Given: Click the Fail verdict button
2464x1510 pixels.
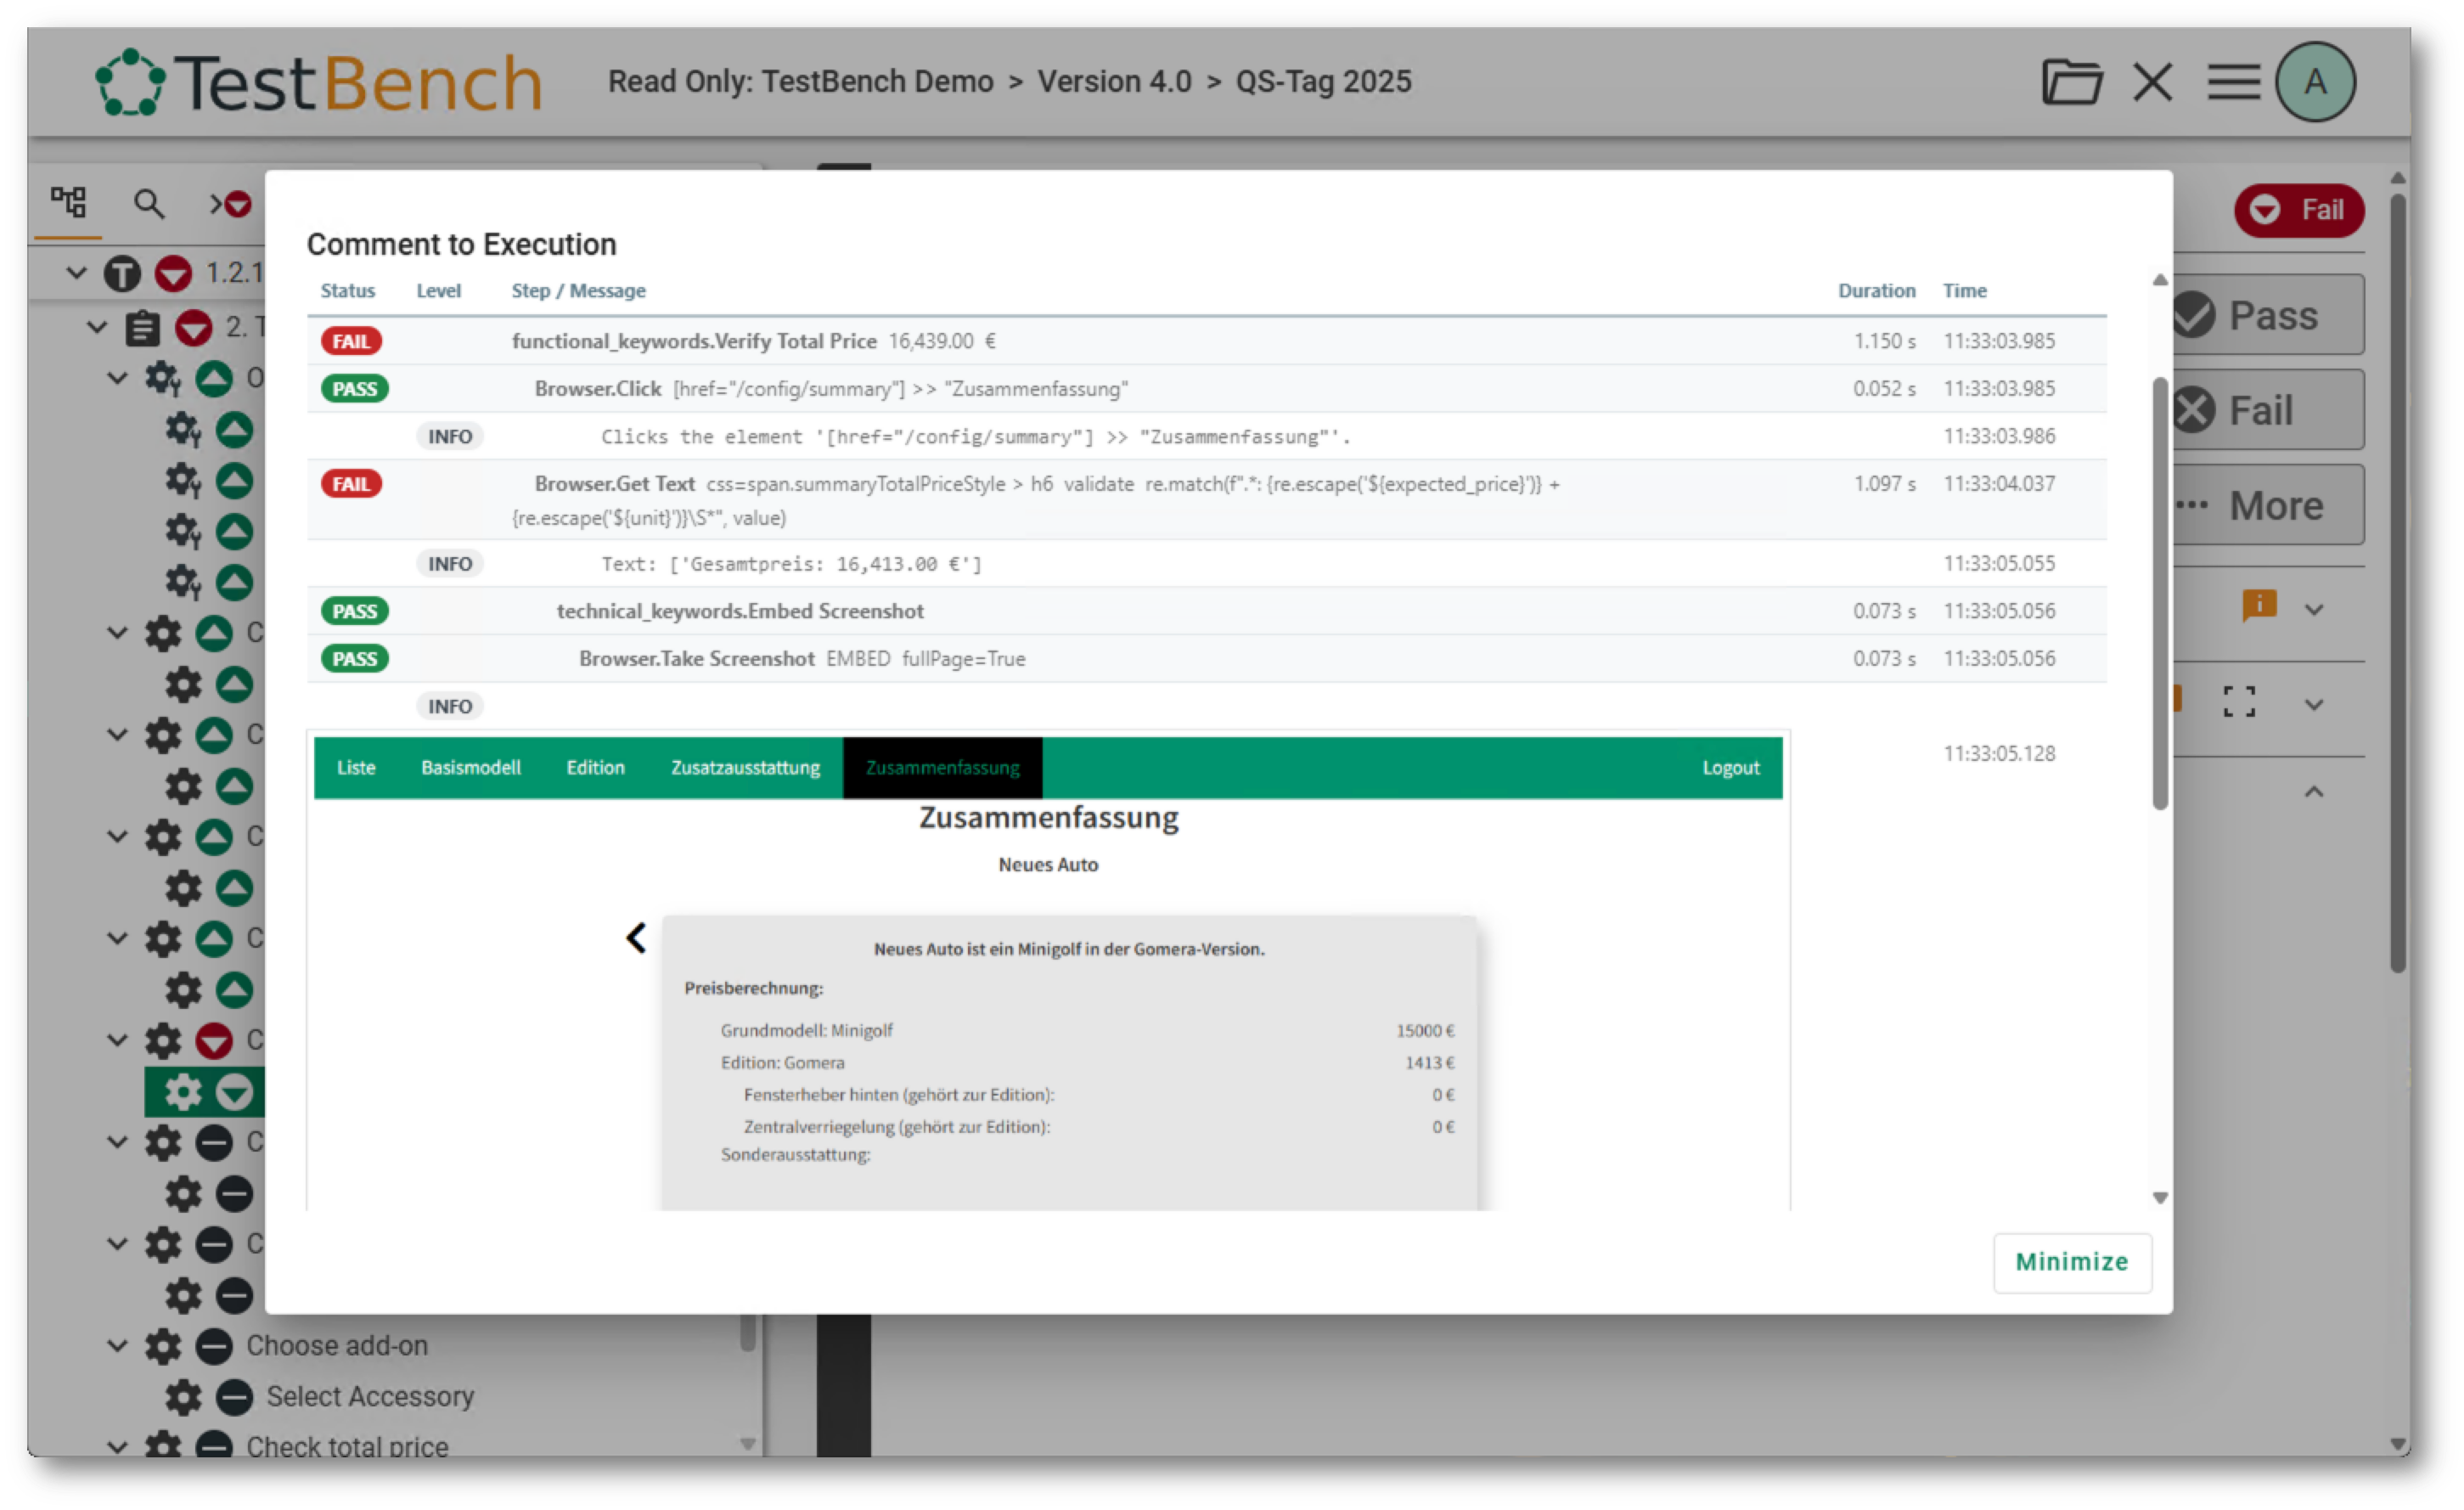Looking at the screenshot, I should point(2268,410).
